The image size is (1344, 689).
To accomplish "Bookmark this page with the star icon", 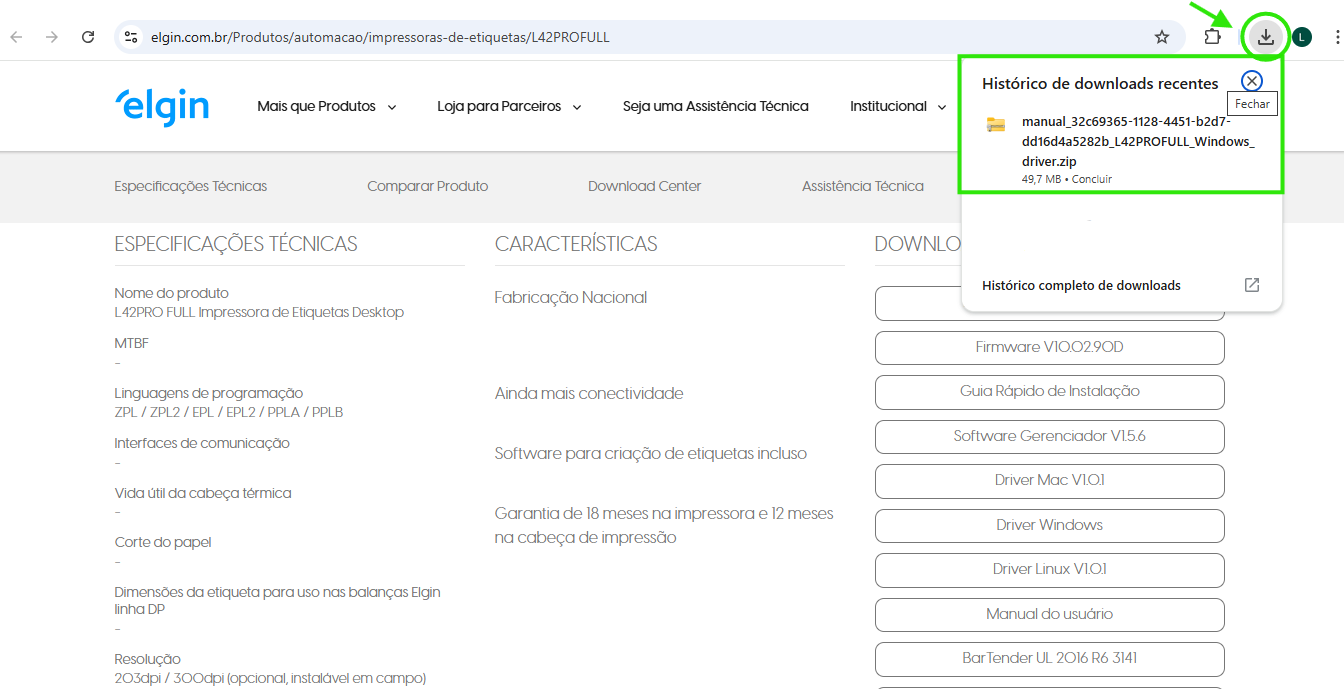I will click(x=1161, y=37).
